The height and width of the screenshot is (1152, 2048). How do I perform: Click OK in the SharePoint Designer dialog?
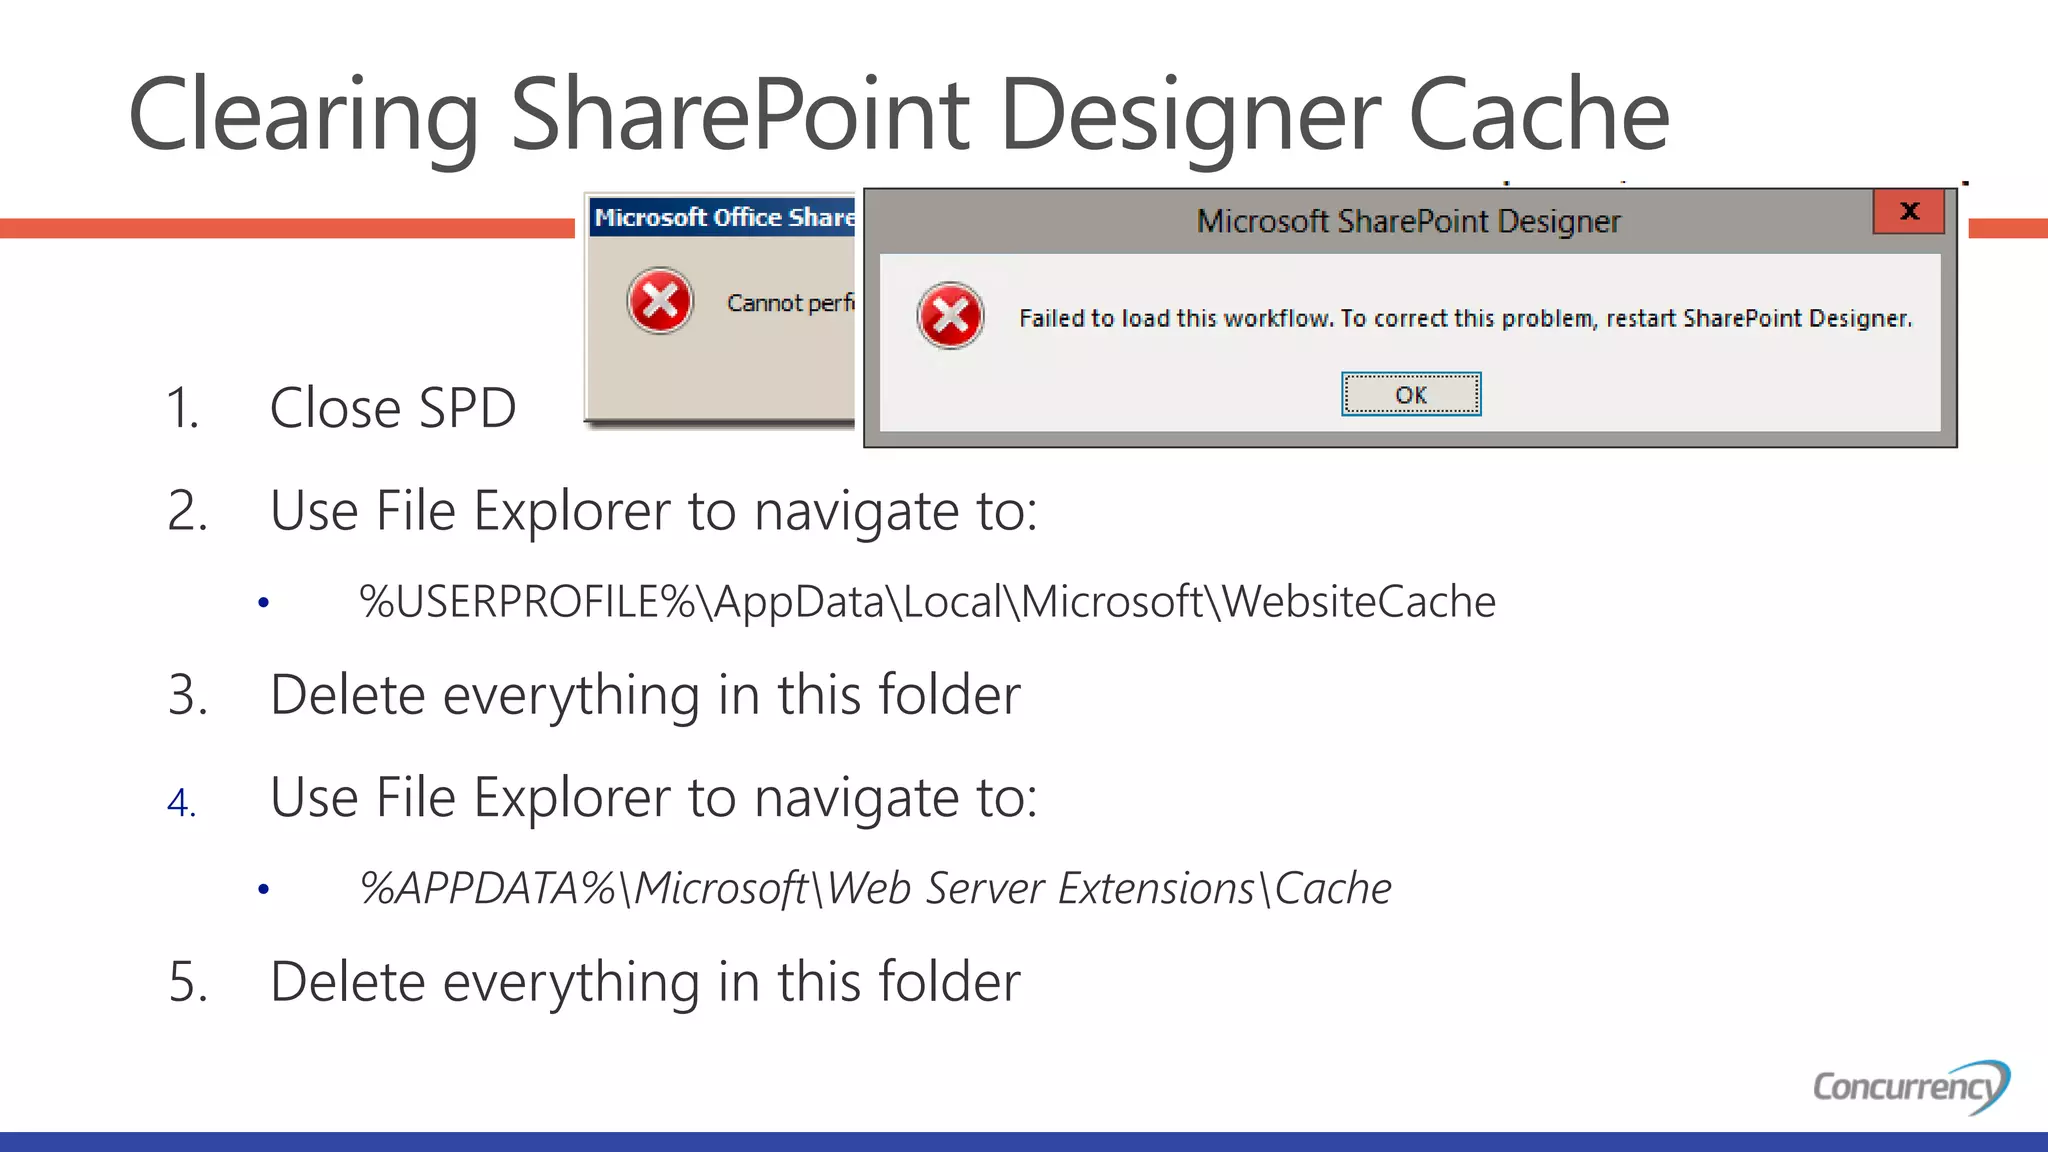coord(1410,394)
